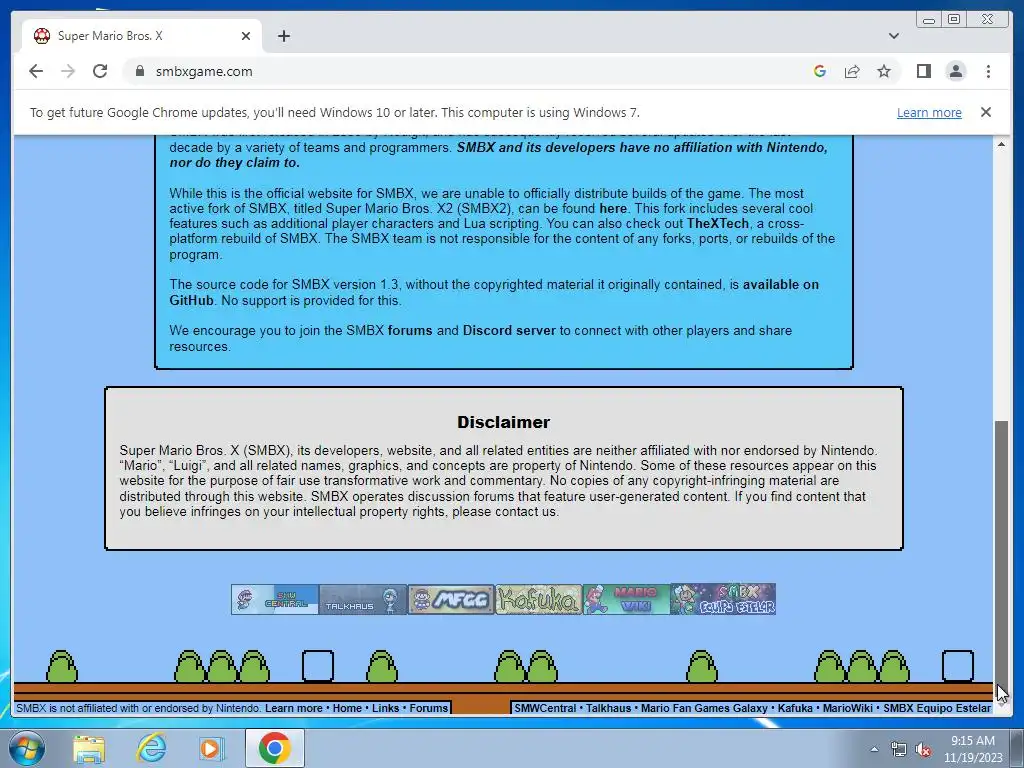This screenshot has height=768, width=1024.
Task: Click Learn more in the update infobar
Action: click(x=929, y=112)
